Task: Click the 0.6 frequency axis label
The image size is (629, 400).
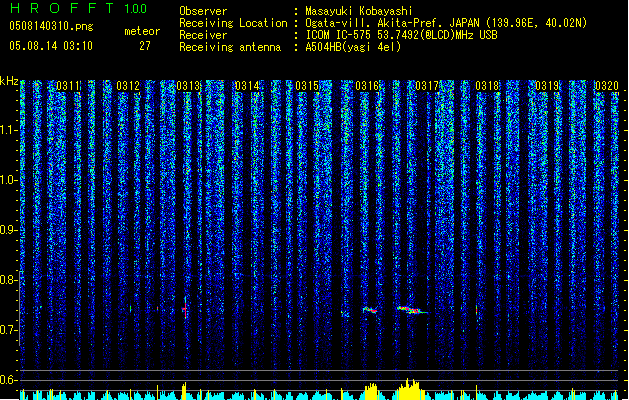Action: click(x=8, y=380)
